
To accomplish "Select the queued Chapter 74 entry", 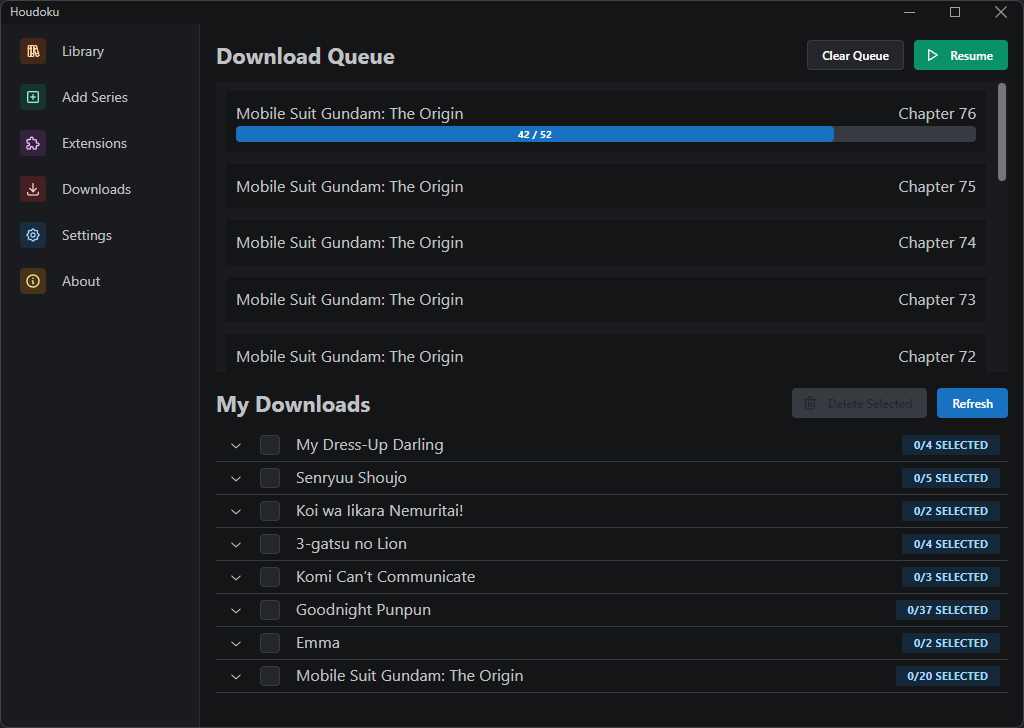I will pos(605,243).
